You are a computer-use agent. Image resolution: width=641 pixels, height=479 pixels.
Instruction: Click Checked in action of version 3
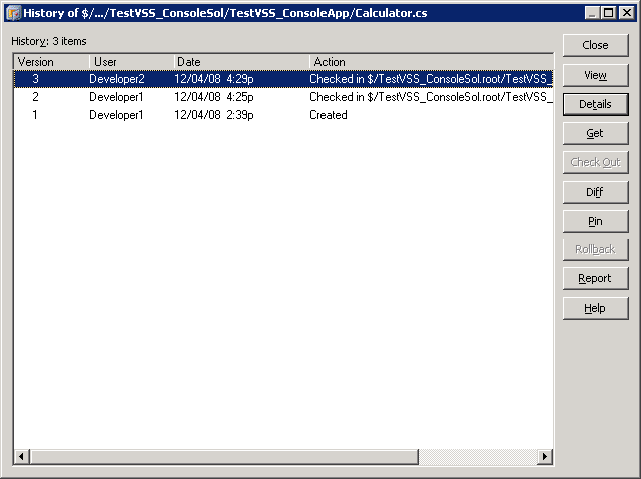point(431,79)
